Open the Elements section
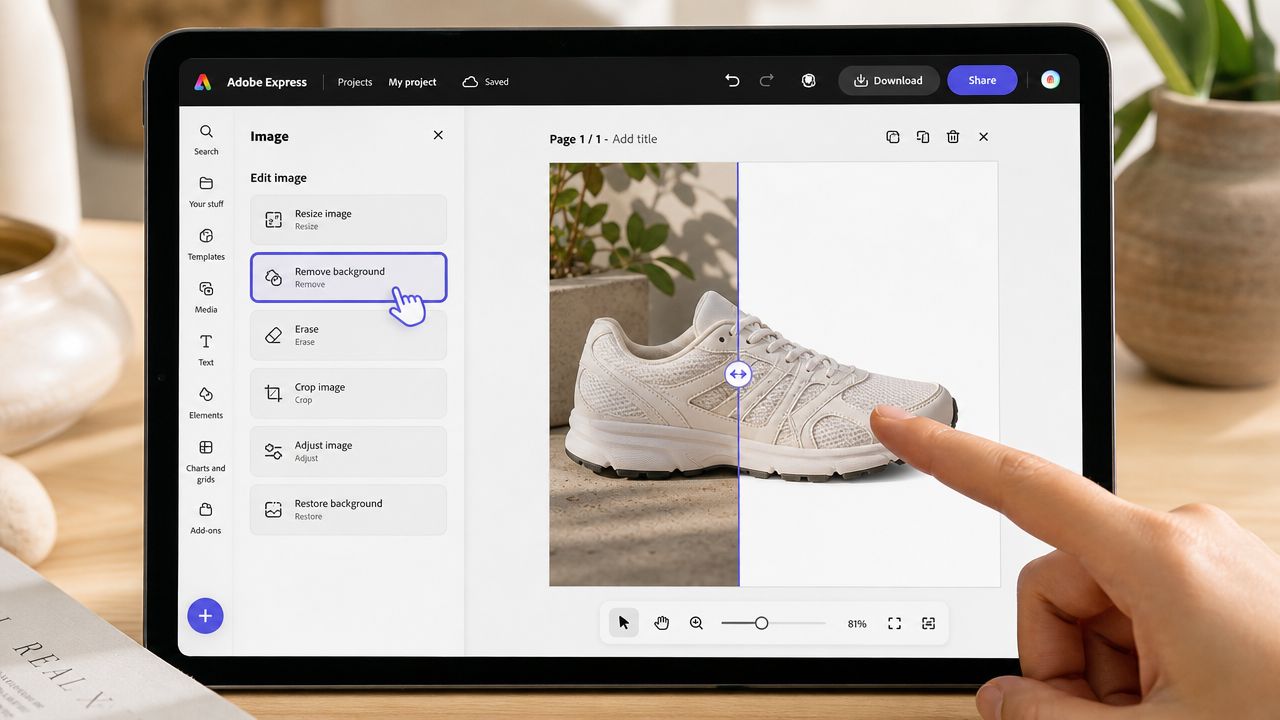1280x720 pixels. (x=206, y=403)
